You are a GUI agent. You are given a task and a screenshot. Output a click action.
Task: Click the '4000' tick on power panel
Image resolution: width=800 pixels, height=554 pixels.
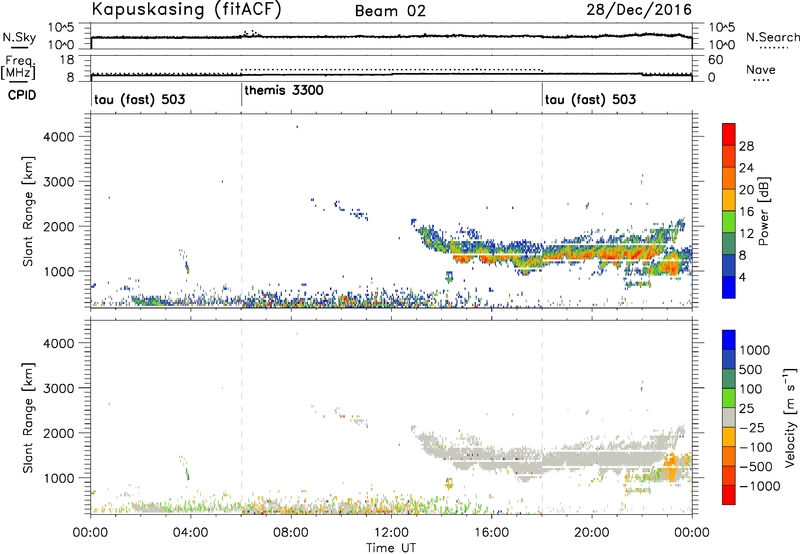click(59, 137)
